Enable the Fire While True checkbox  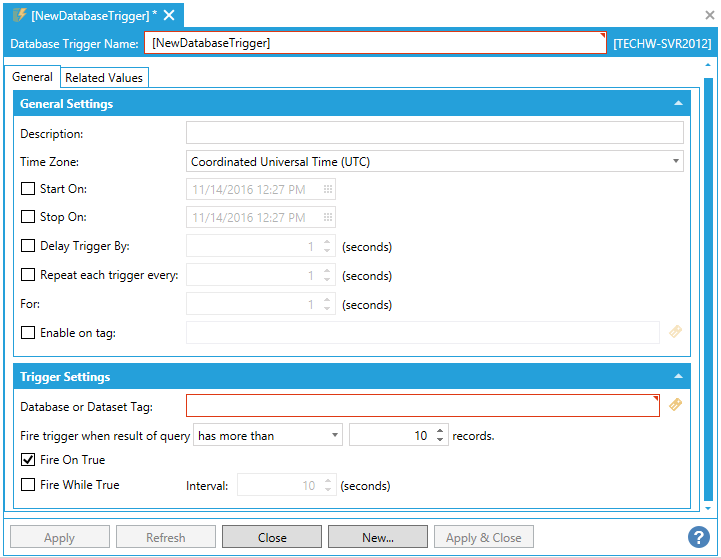[28, 485]
